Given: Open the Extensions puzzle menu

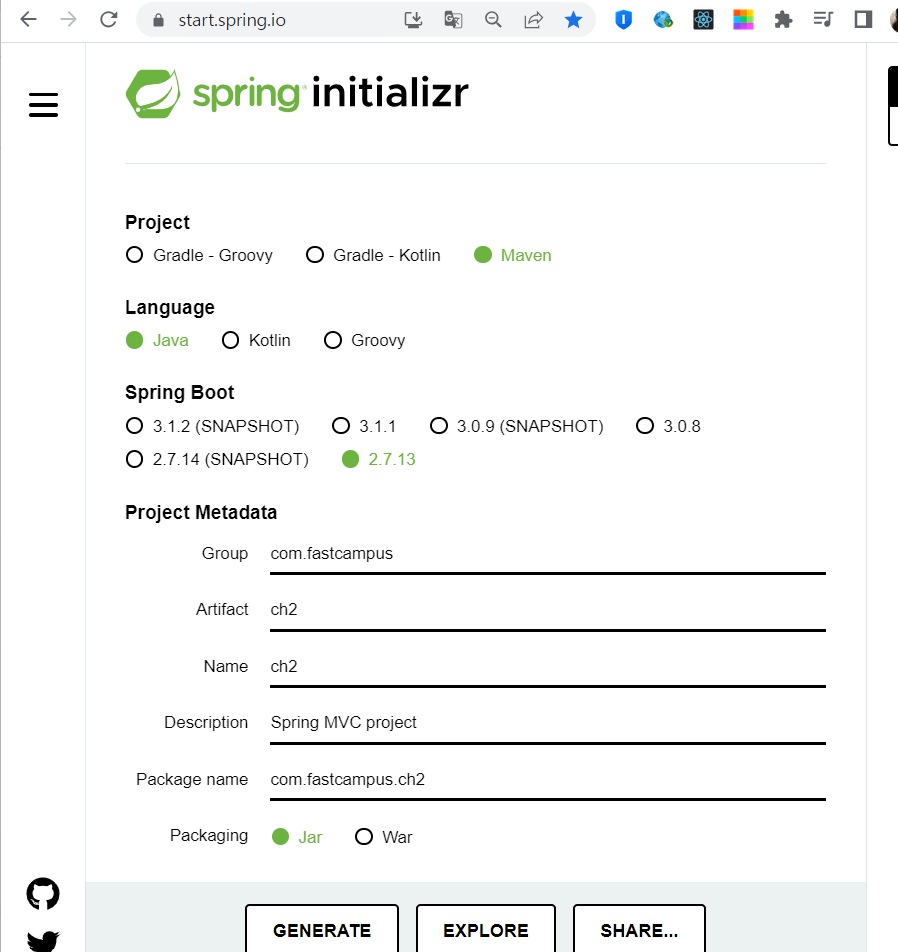Looking at the screenshot, I should pyautogui.click(x=783, y=20).
